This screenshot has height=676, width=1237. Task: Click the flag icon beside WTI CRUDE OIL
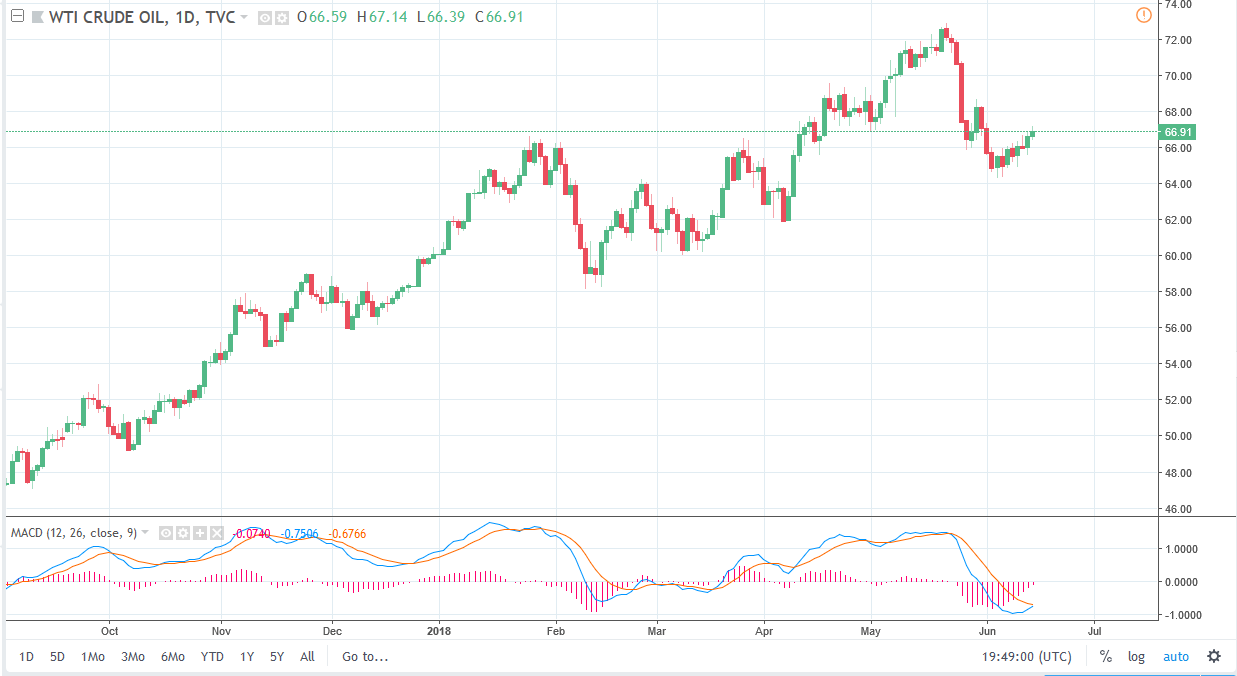click(x=37, y=17)
